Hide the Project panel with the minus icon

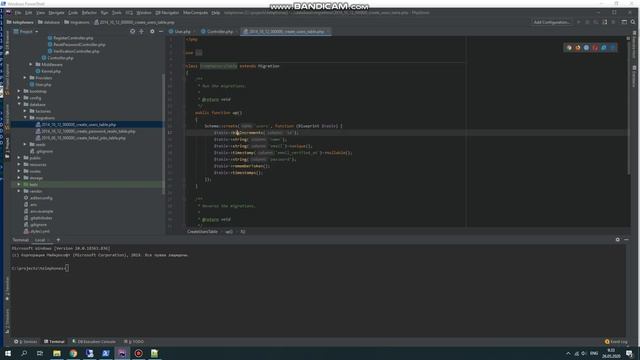pyautogui.click(x=161, y=31)
